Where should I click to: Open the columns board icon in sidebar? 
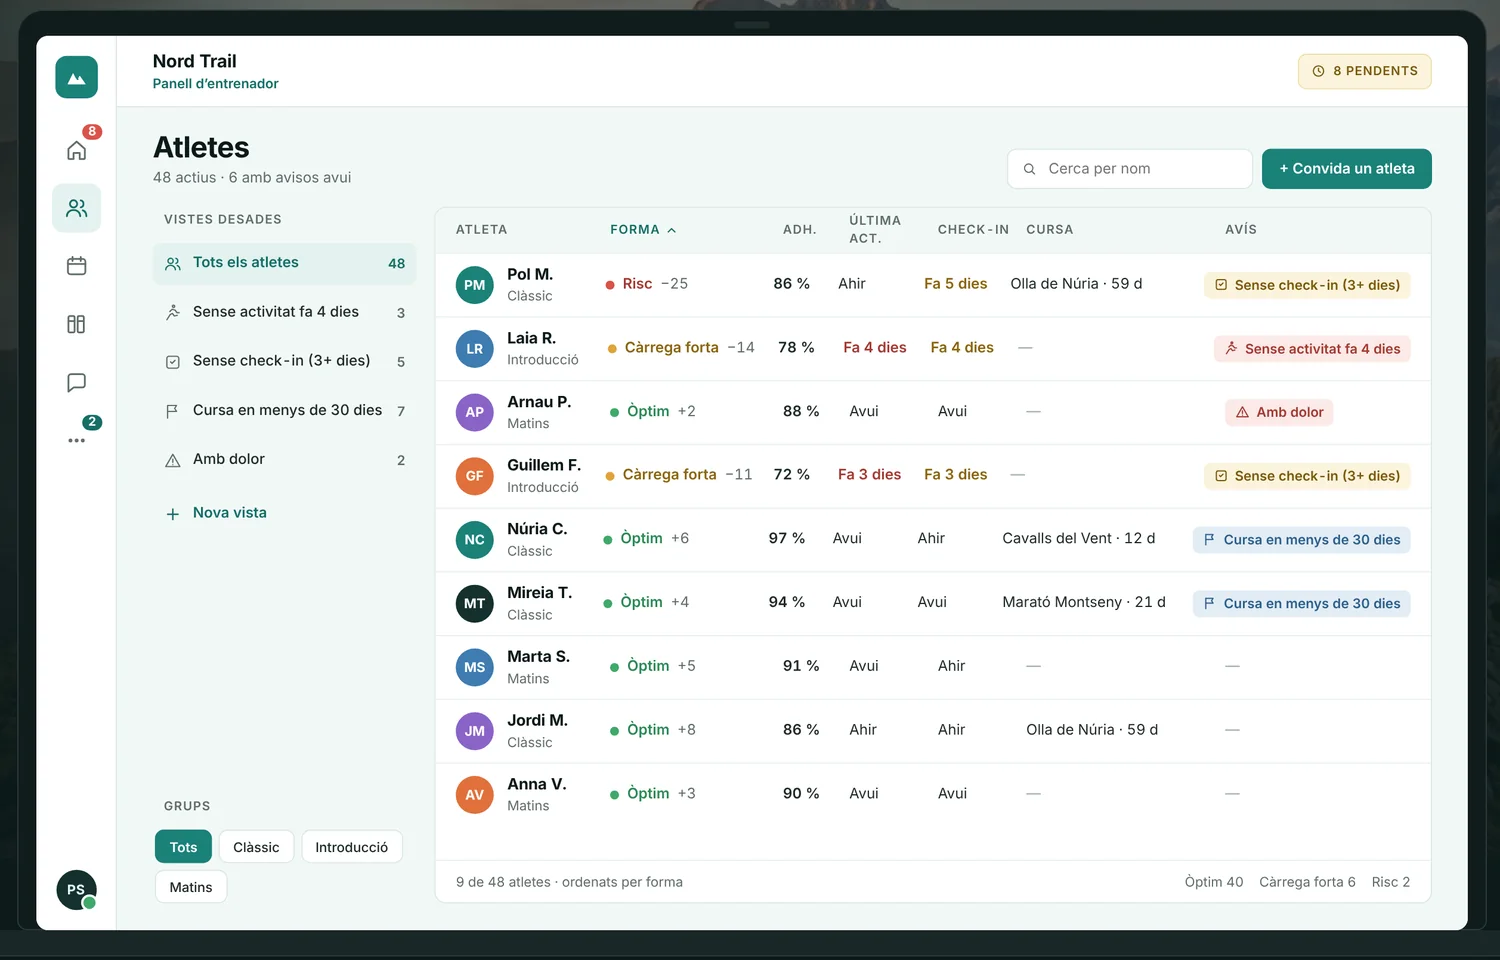76,324
